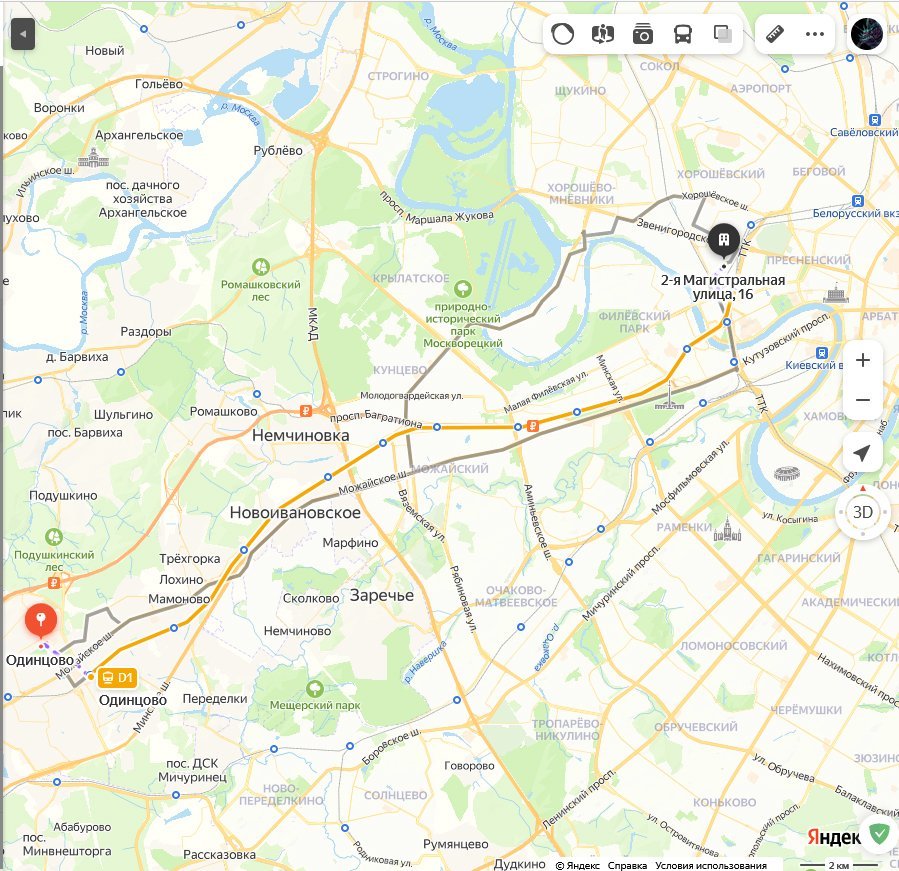
Task: Click the D1 Одинцово train station badge
Action: point(118,678)
